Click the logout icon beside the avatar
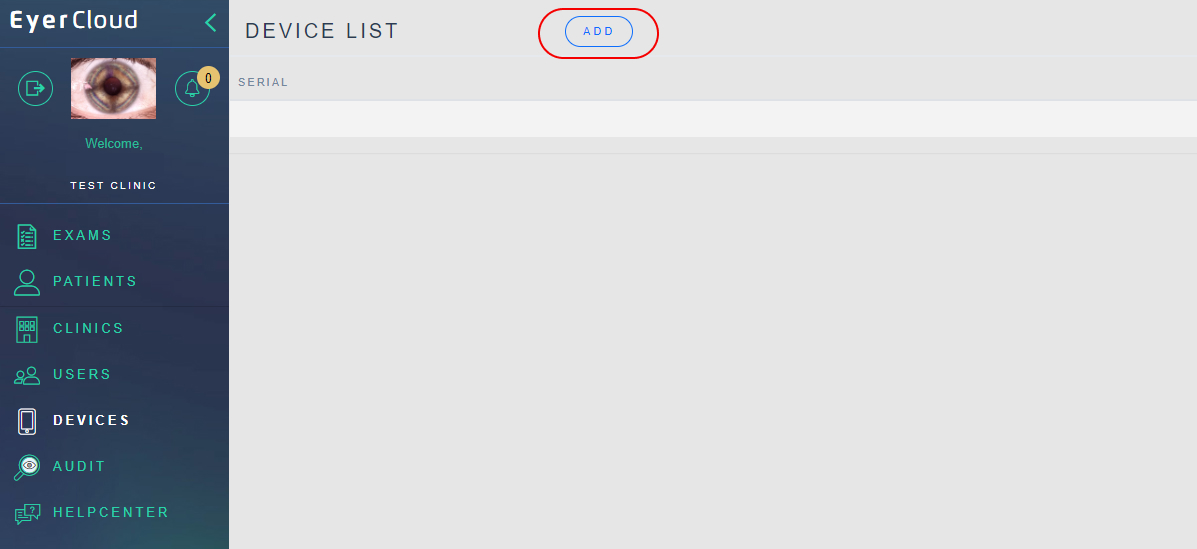This screenshot has width=1197, height=549. (x=35, y=88)
